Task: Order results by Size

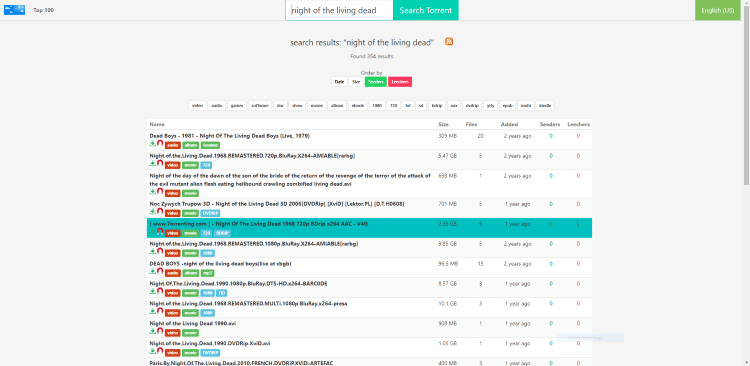Action: (x=356, y=82)
